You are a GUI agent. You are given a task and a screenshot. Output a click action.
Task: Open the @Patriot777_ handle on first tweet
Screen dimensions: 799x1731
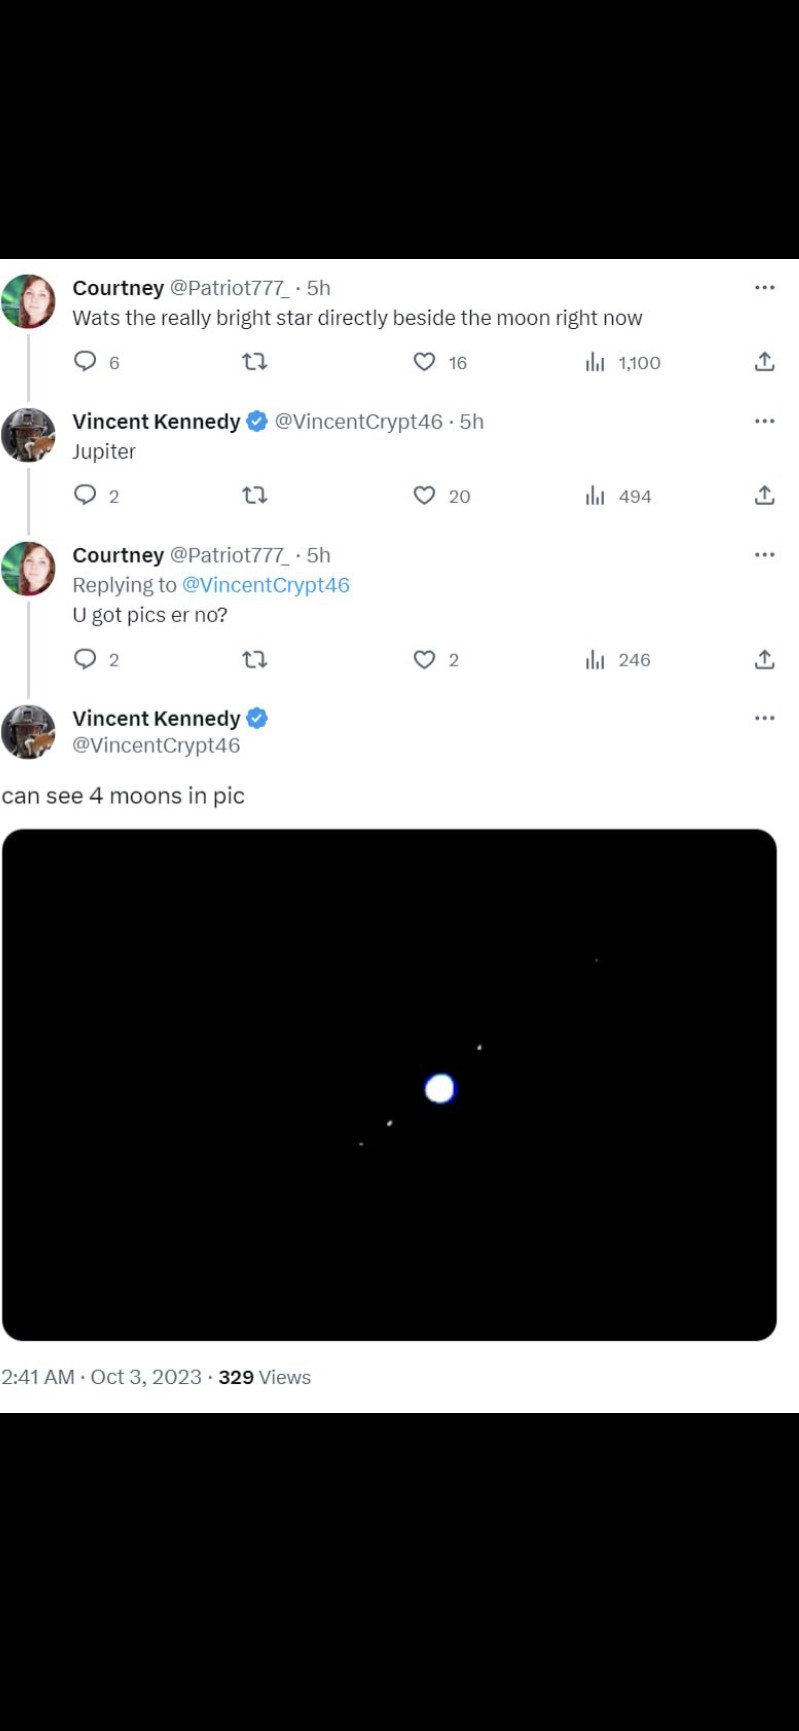(x=229, y=288)
